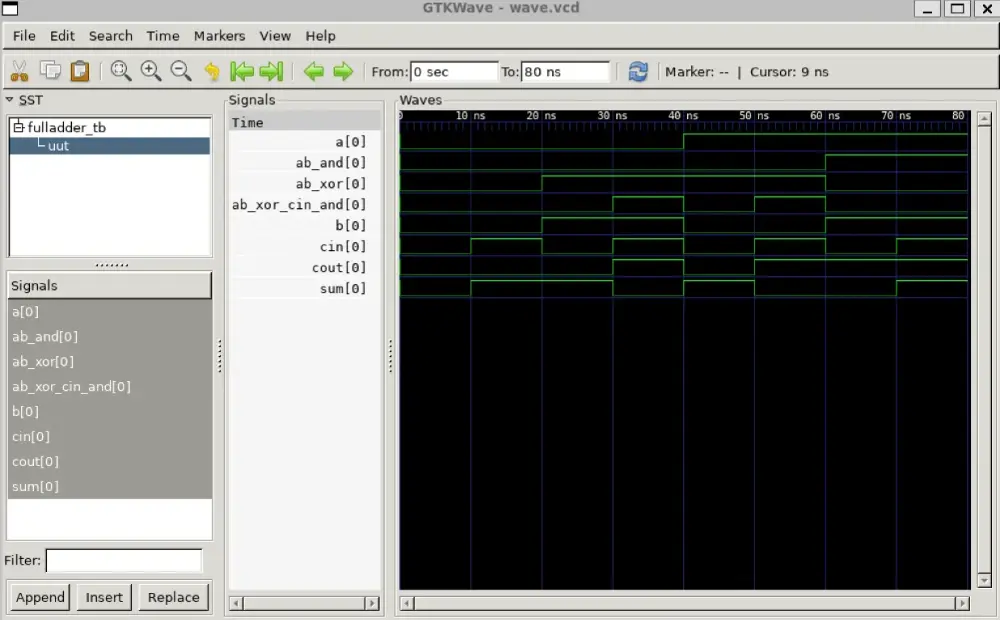The height and width of the screenshot is (620, 1000).
Task: Click the Zoom Fit magnifier icon
Action: point(121,71)
